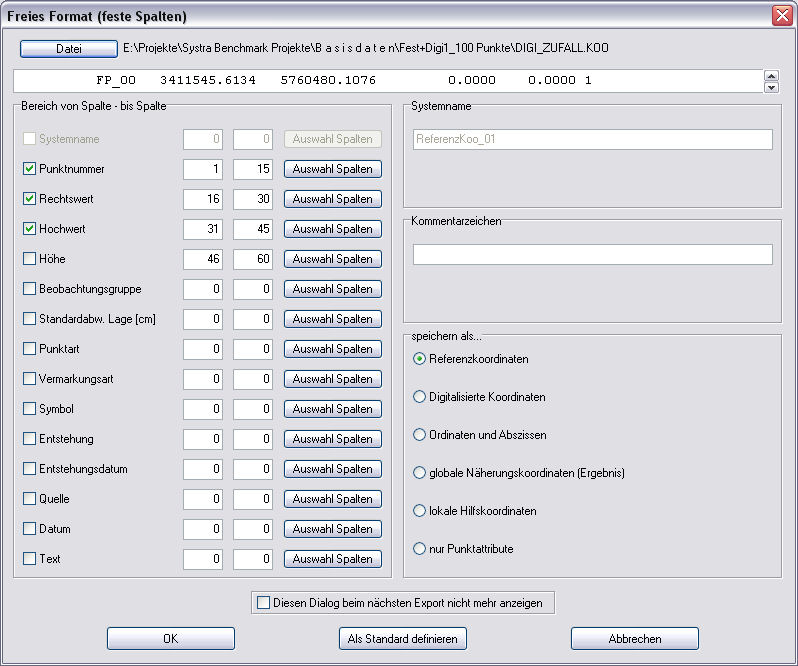This screenshot has height=666, width=798.
Task: Select nur Punktattribute radio button
Action: pyautogui.click(x=420, y=549)
